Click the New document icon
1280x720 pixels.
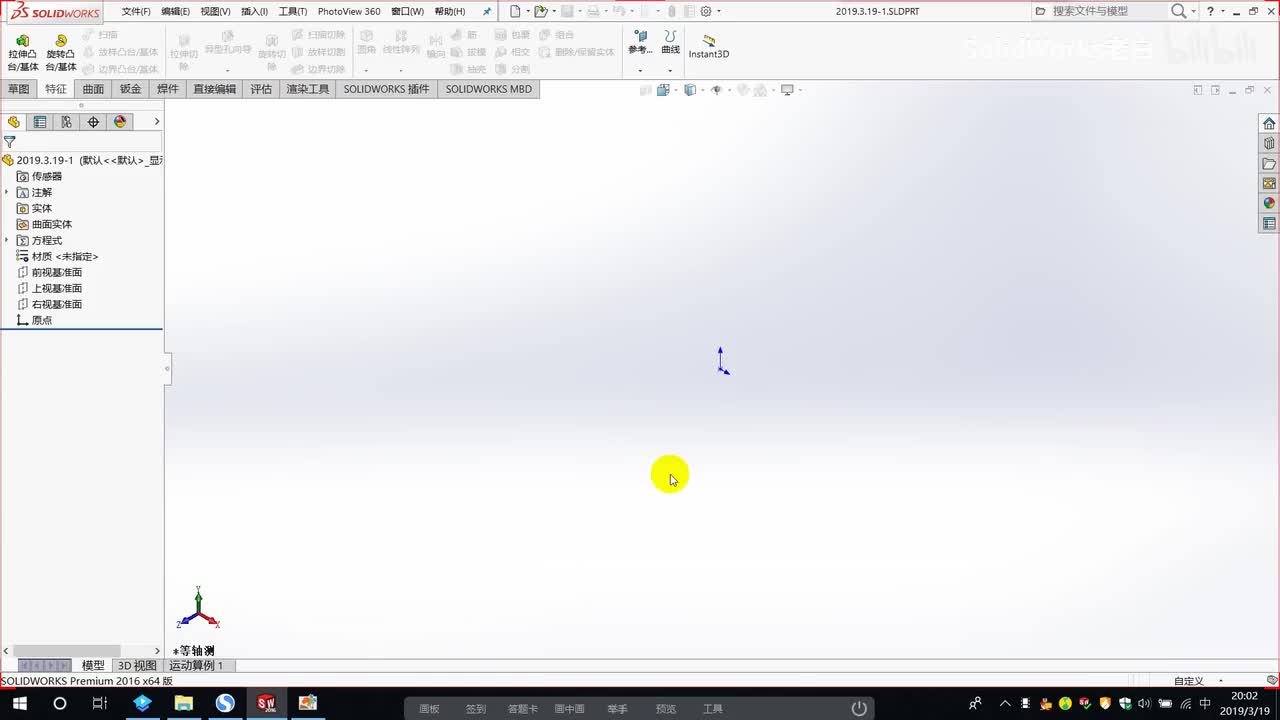click(x=515, y=11)
